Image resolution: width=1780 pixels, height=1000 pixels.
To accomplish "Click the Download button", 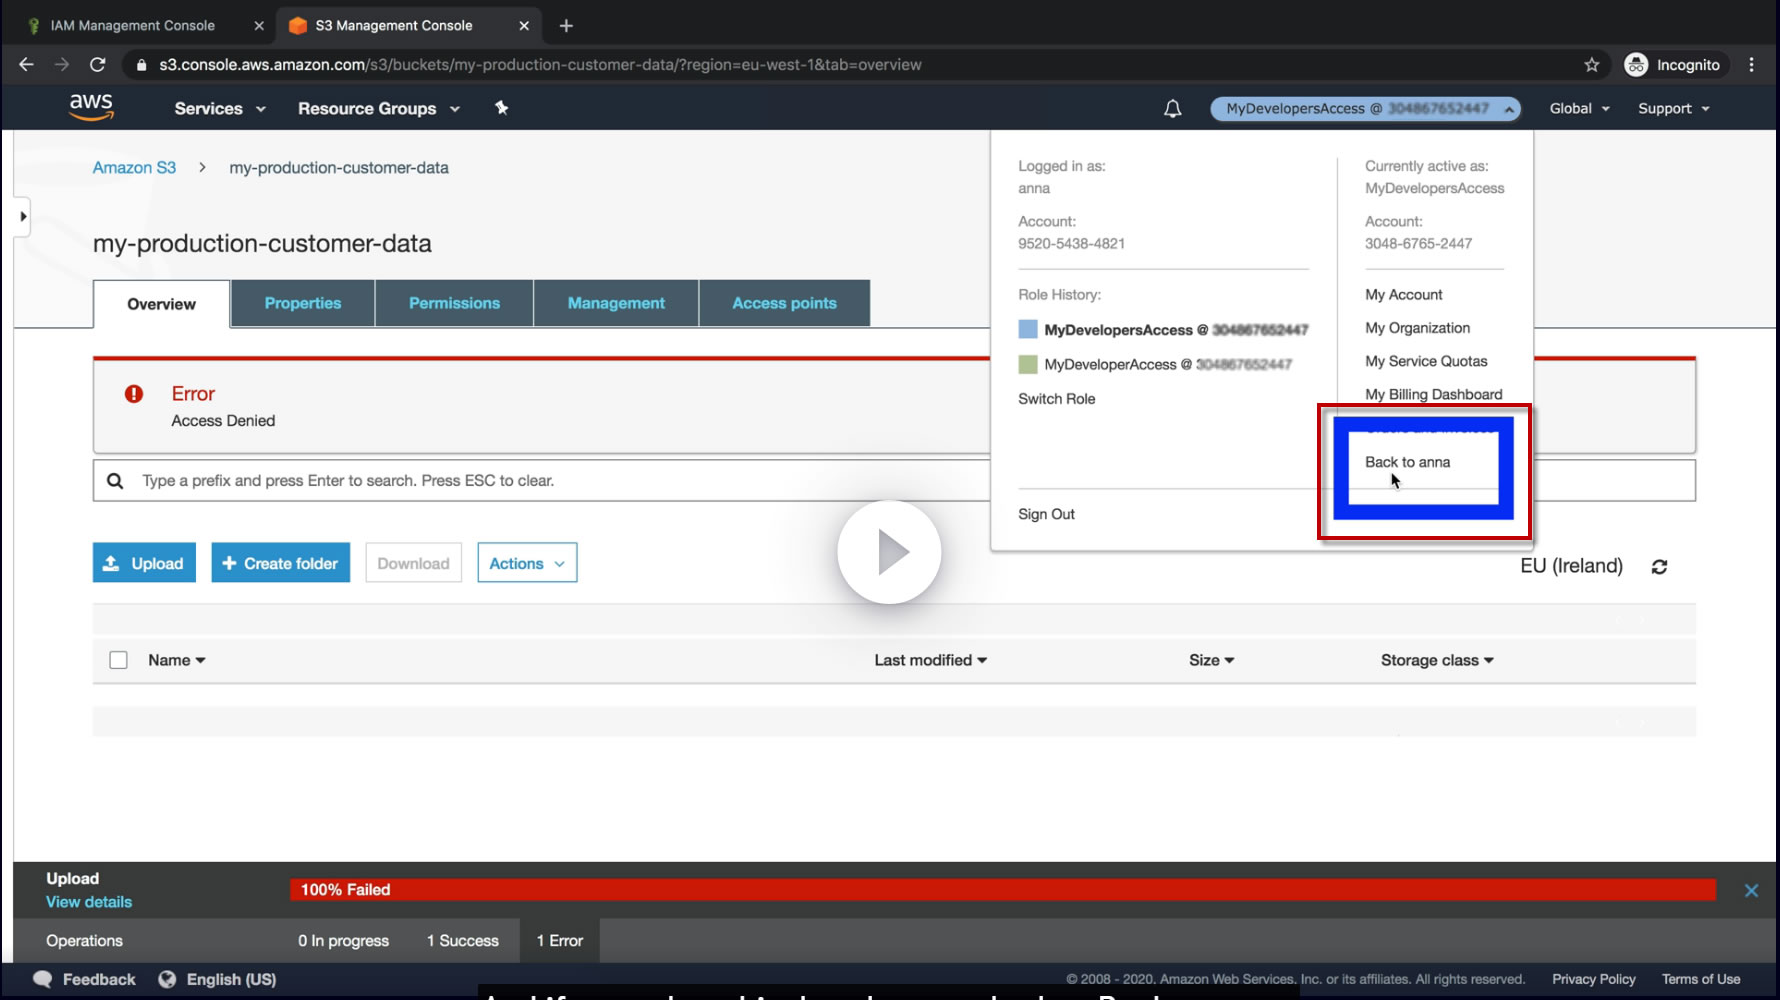I will (413, 563).
